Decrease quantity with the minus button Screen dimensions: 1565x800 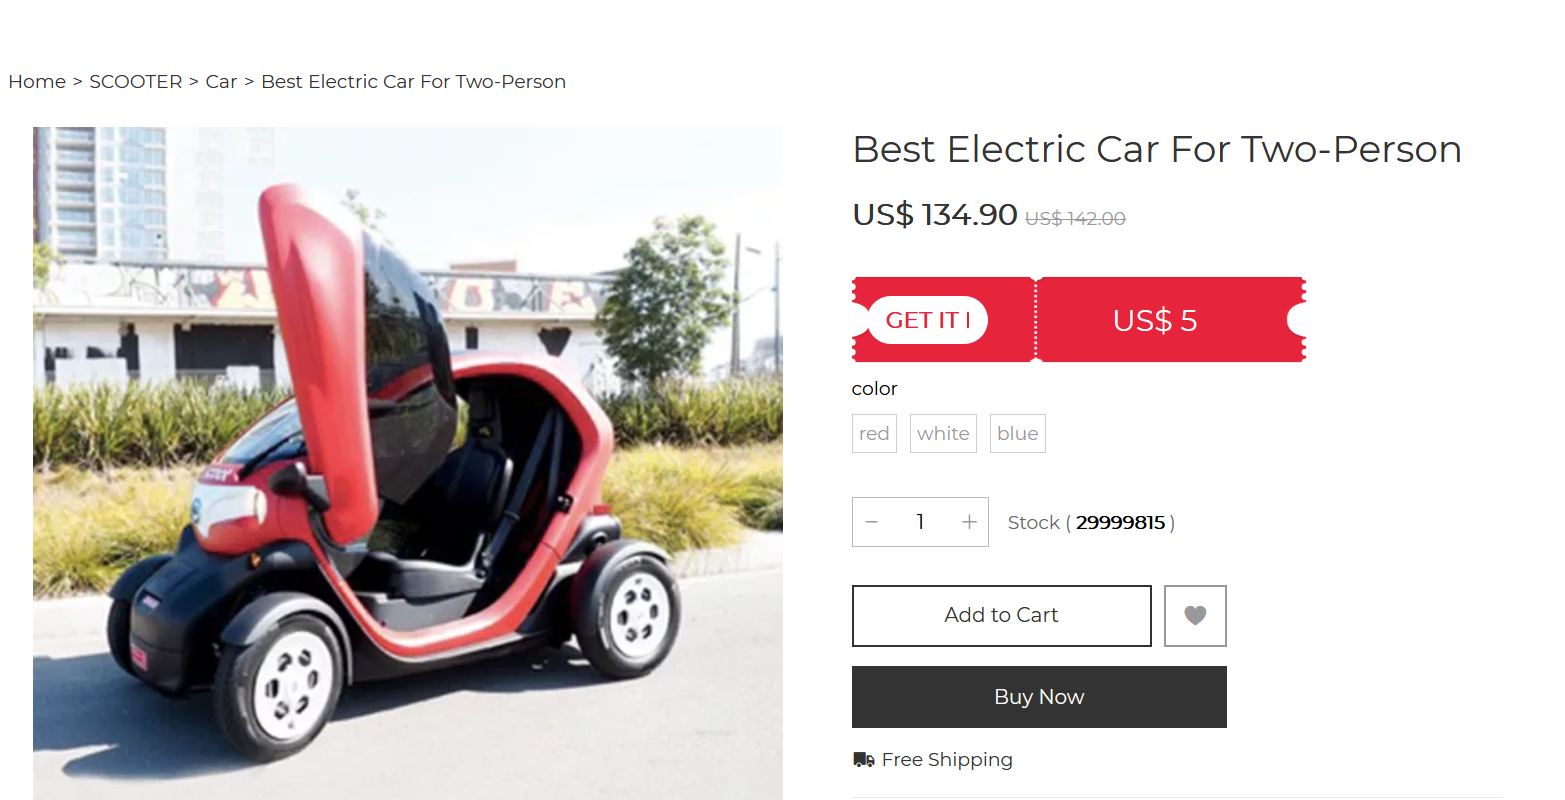click(x=872, y=522)
